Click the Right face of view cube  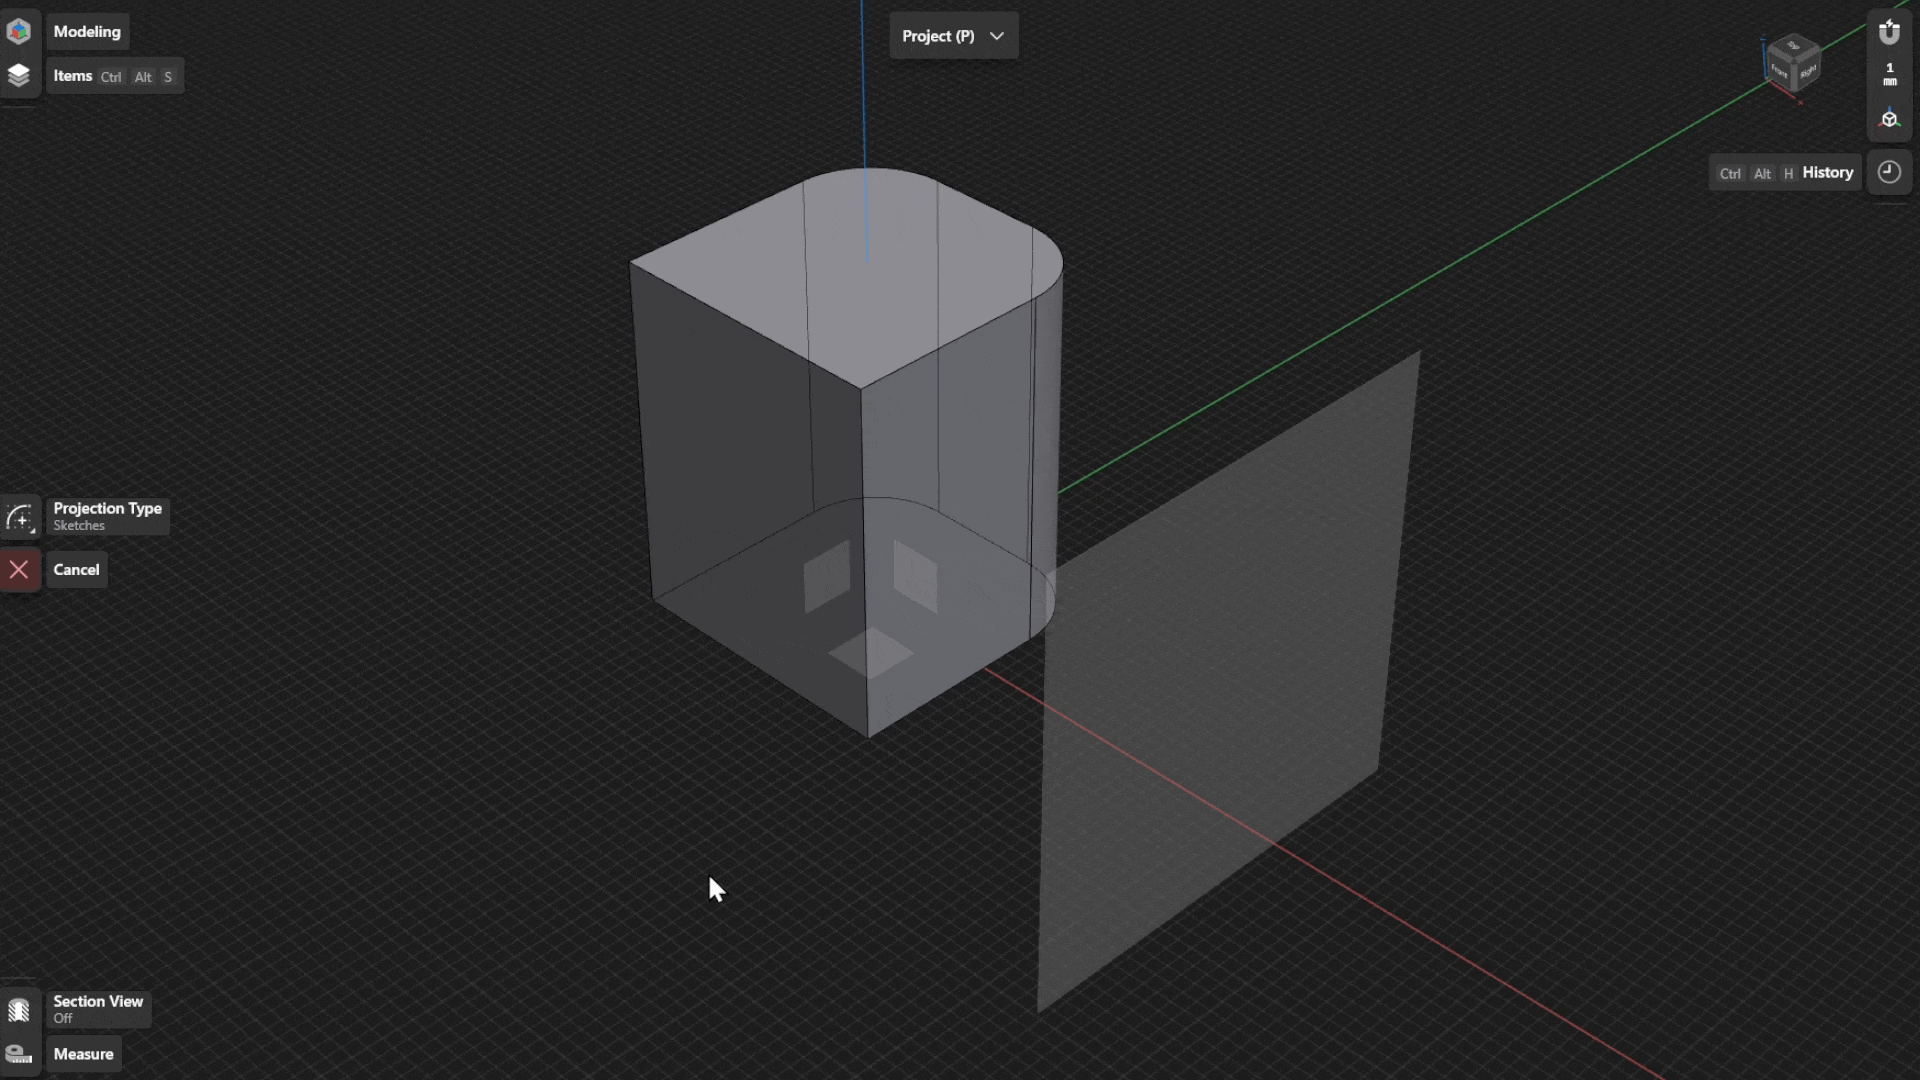(x=1807, y=72)
